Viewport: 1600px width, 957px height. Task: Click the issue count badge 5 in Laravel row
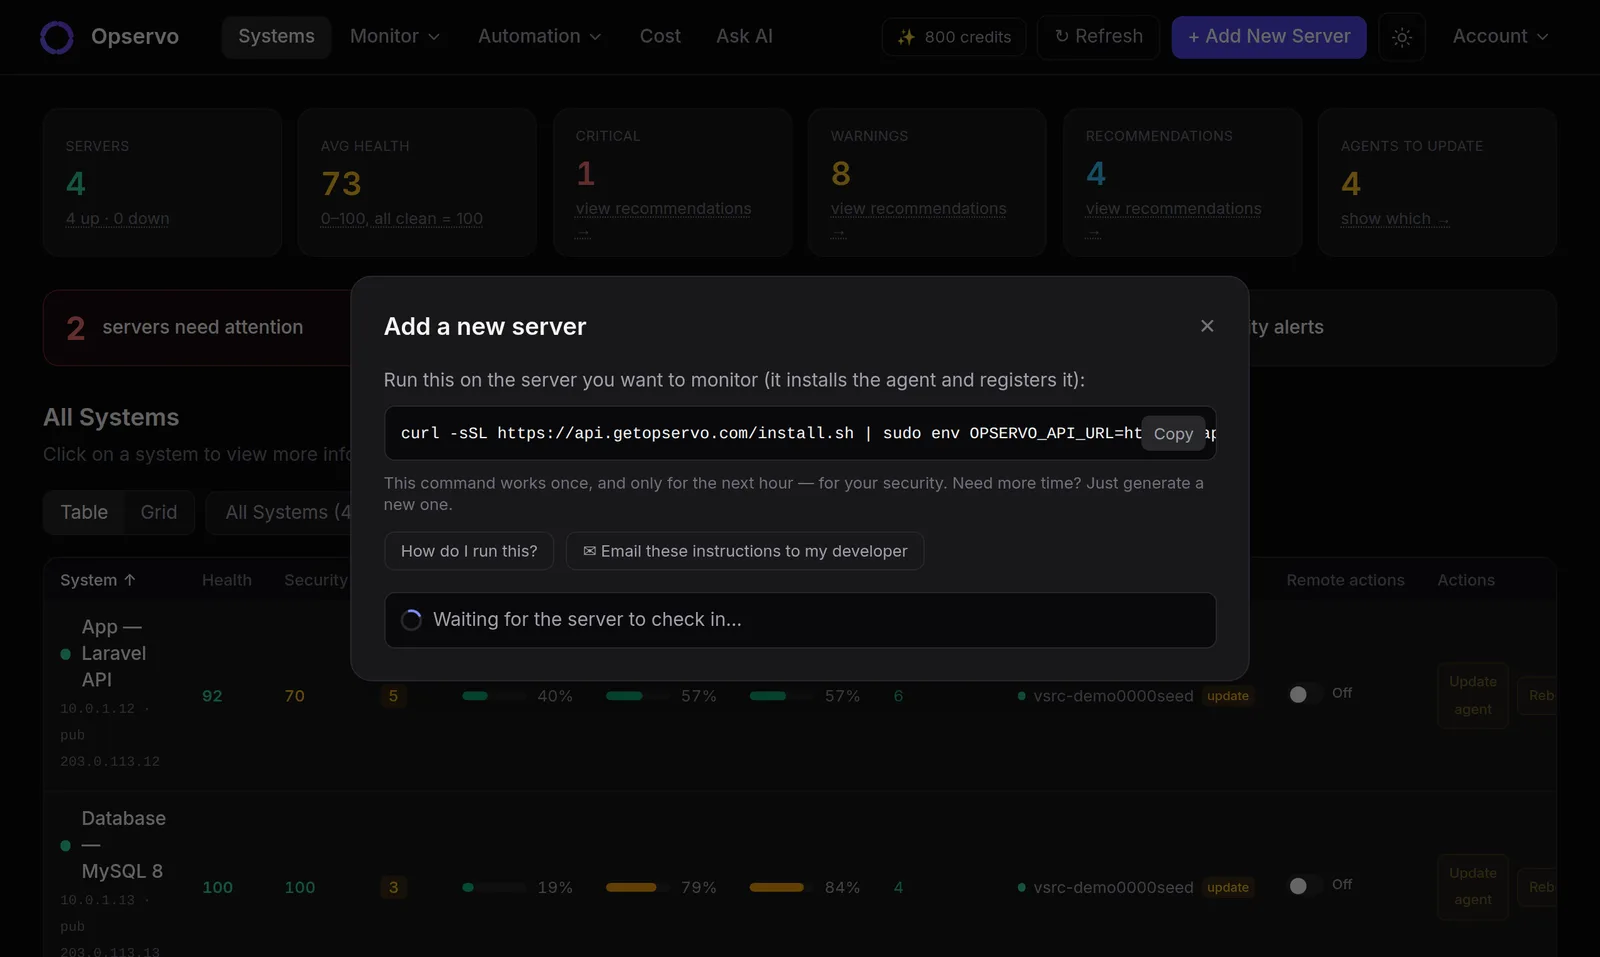[x=393, y=696]
